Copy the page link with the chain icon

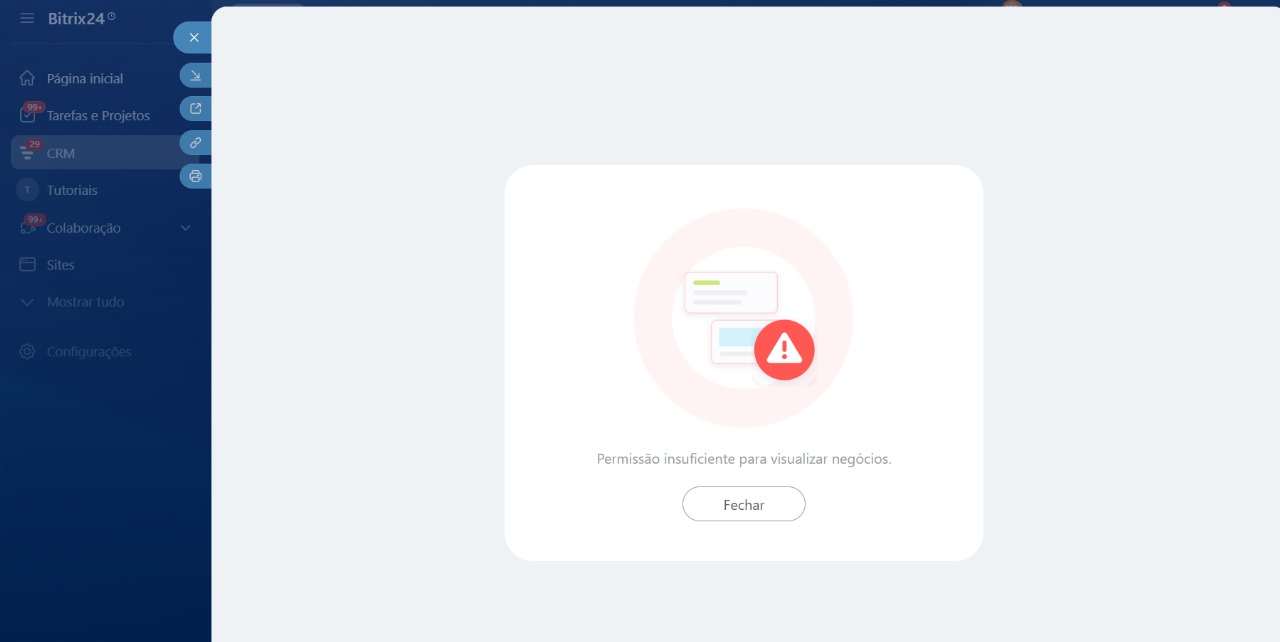pos(195,143)
